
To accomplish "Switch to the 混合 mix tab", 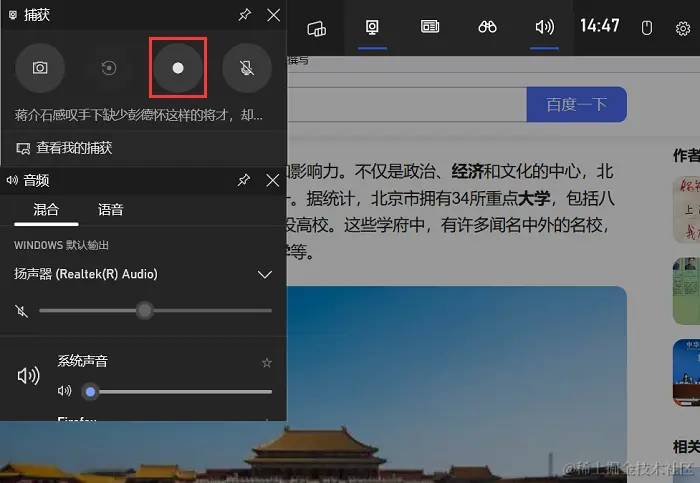I will (46, 210).
